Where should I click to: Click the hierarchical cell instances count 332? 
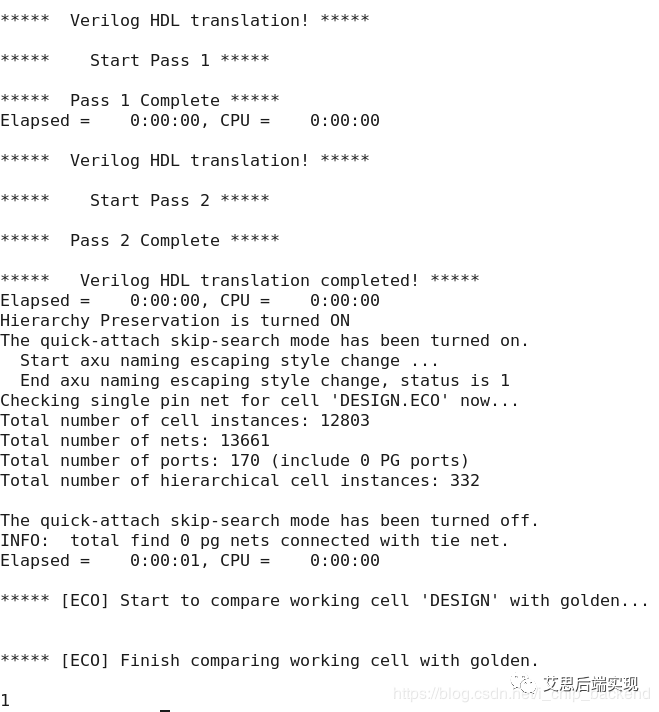pos(465,480)
